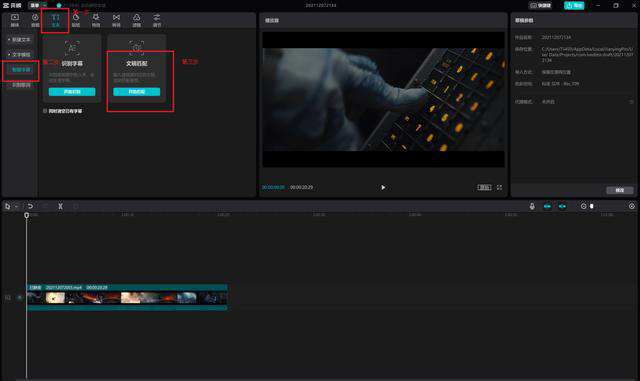Click the 草稿参数 panel title
This screenshot has height=381, width=640.
pyautogui.click(x=524, y=20)
